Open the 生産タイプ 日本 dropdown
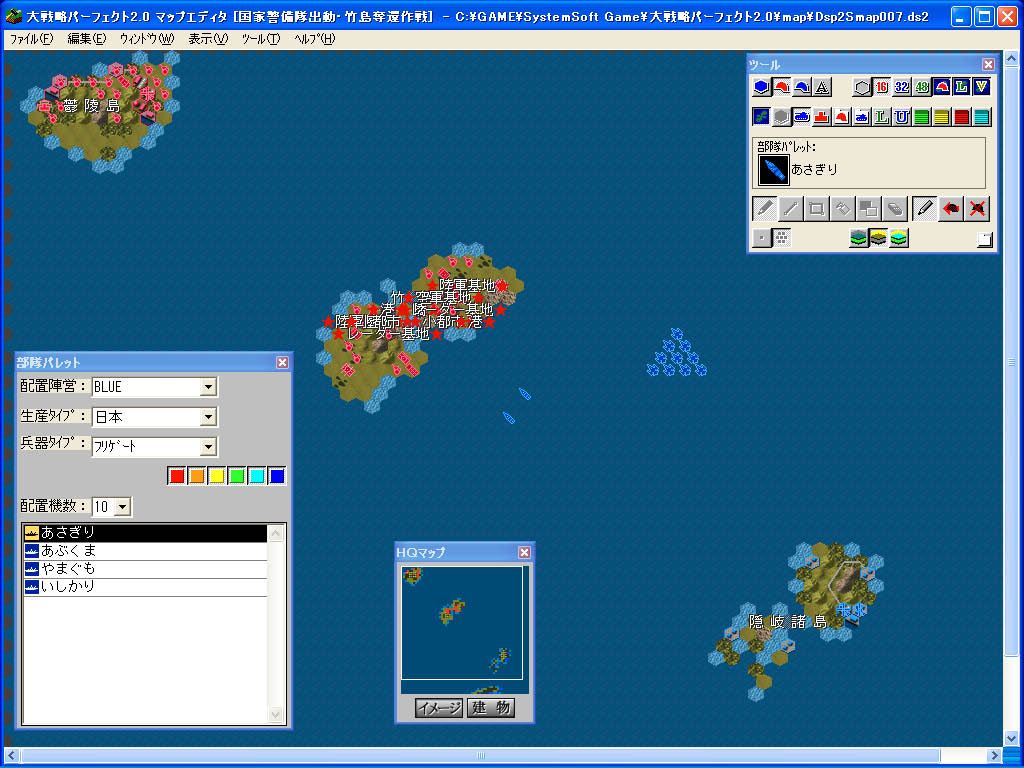Screen dimensions: 1024x768 click(x=208, y=417)
